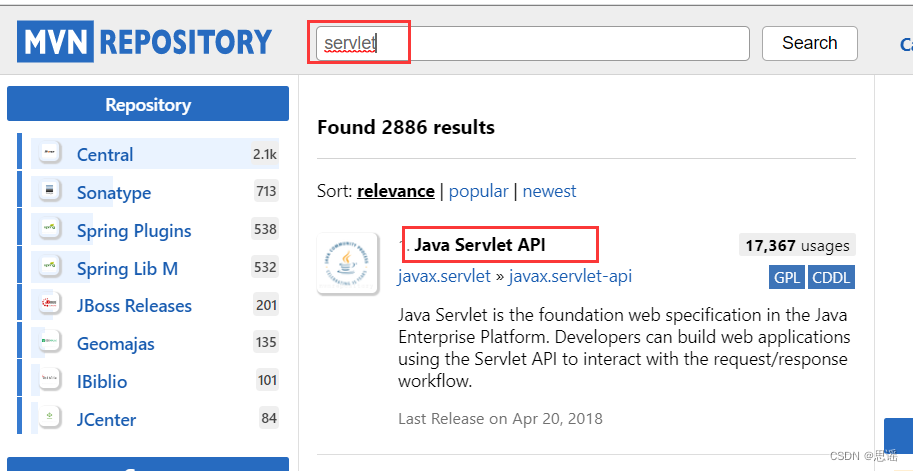Click the Sonatype repository icon

tap(49, 191)
